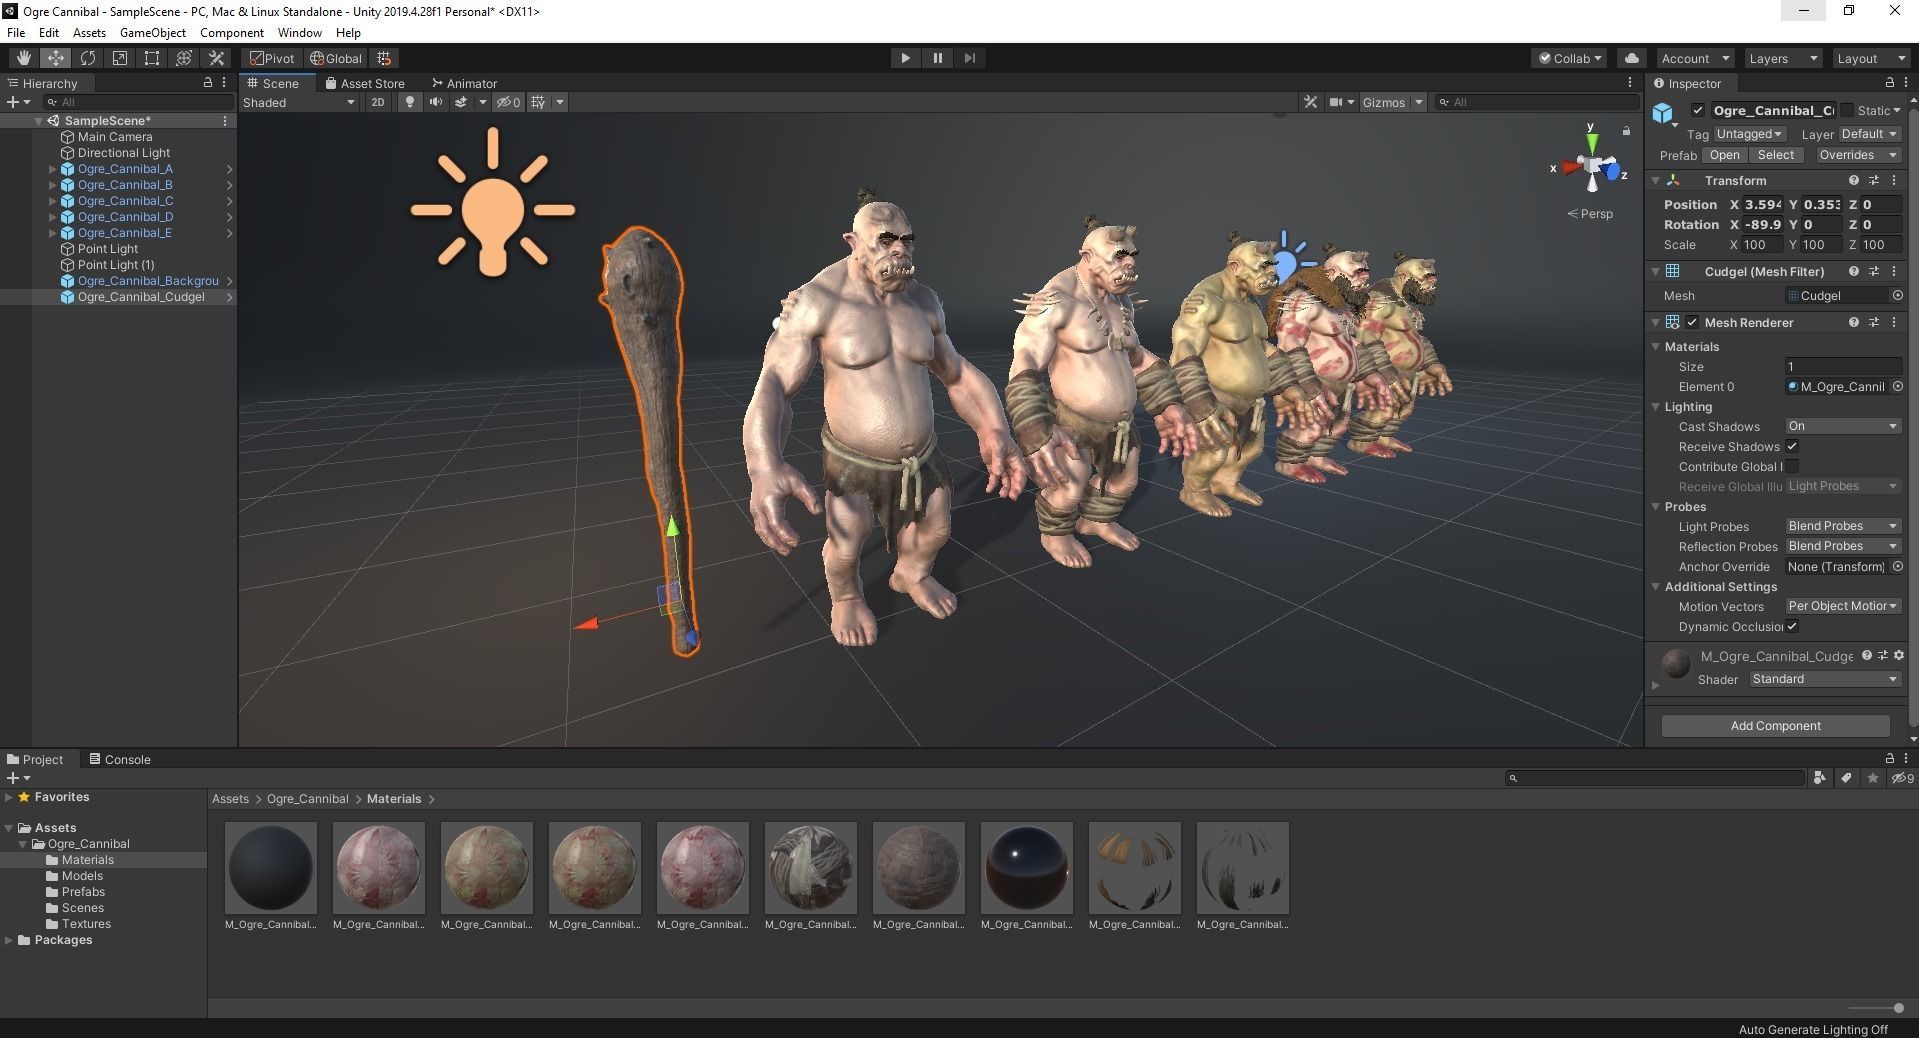Open the Shader dropdown
This screenshot has height=1038, width=1919.
(x=1824, y=679)
